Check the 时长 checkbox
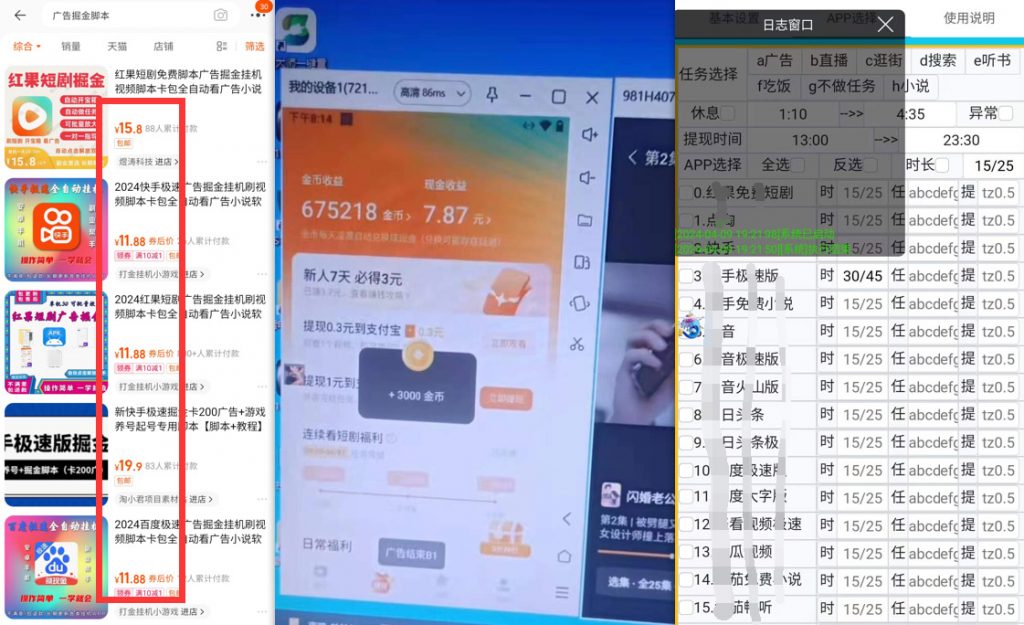The width and height of the screenshot is (1024, 625). coord(943,165)
